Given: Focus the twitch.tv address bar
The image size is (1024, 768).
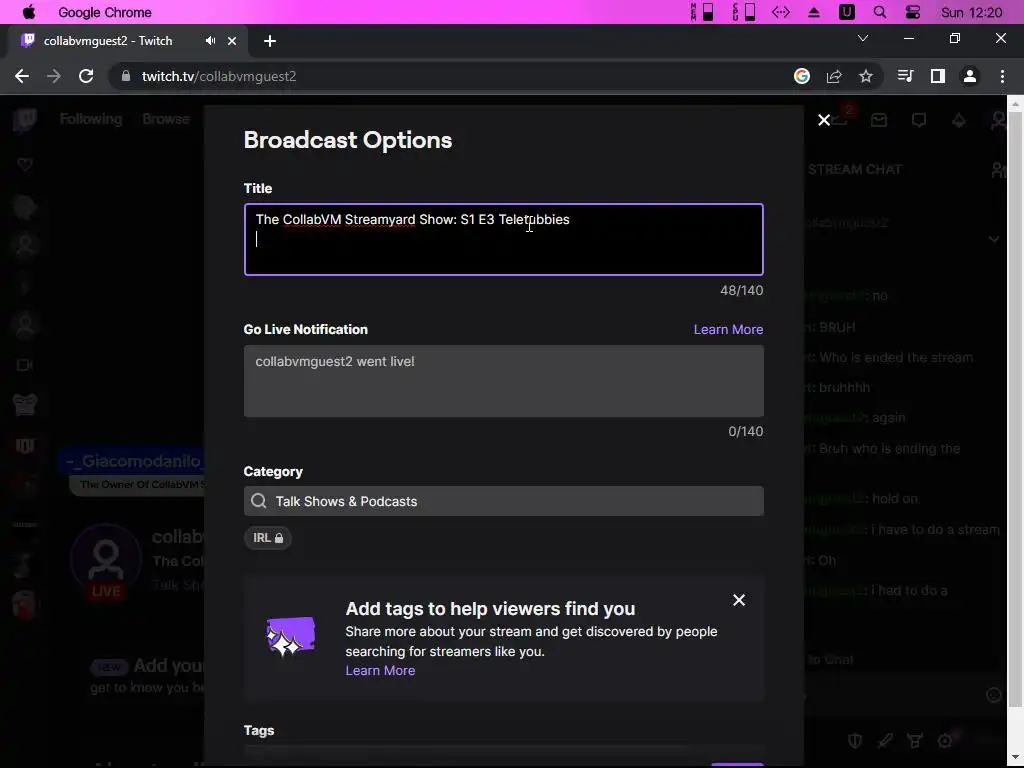Looking at the screenshot, I should tap(451, 76).
